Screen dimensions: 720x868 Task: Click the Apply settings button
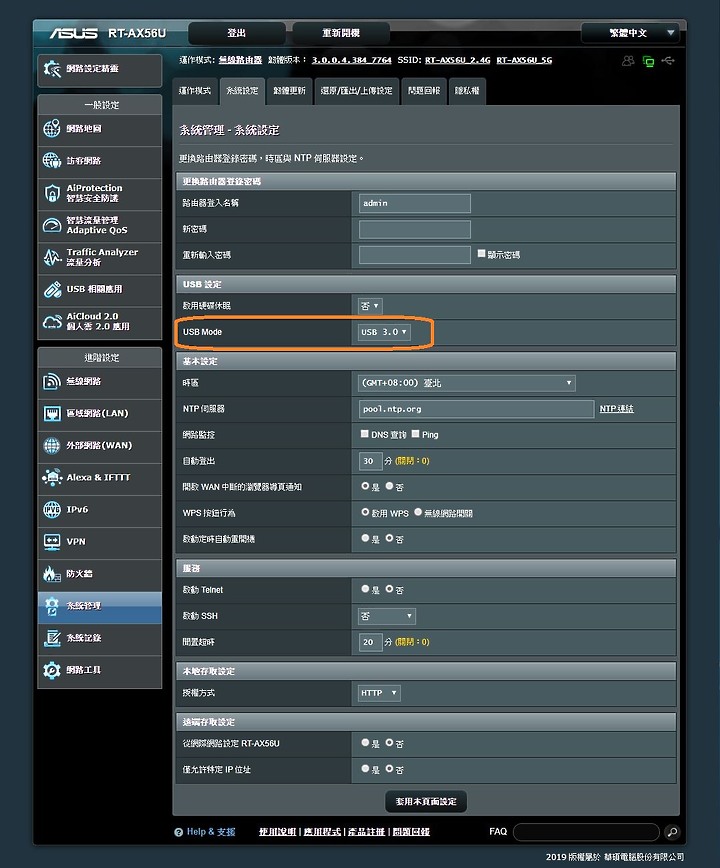(x=426, y=801)
